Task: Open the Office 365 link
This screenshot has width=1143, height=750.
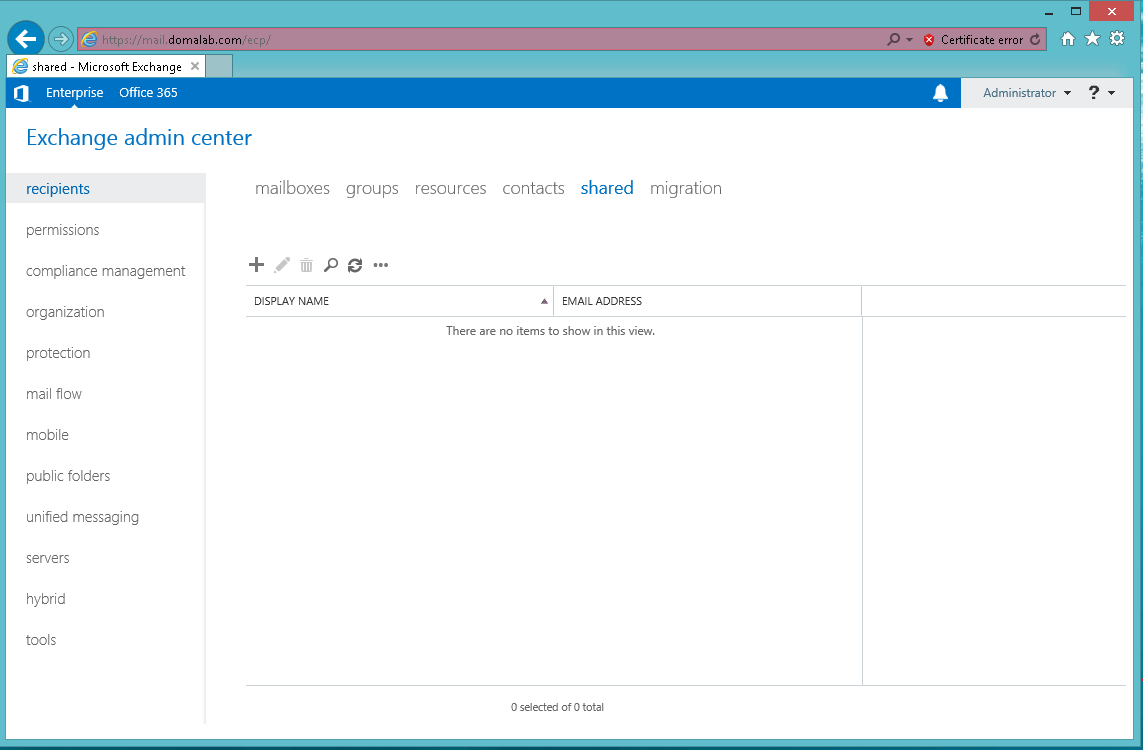Action: coord(148,93)
